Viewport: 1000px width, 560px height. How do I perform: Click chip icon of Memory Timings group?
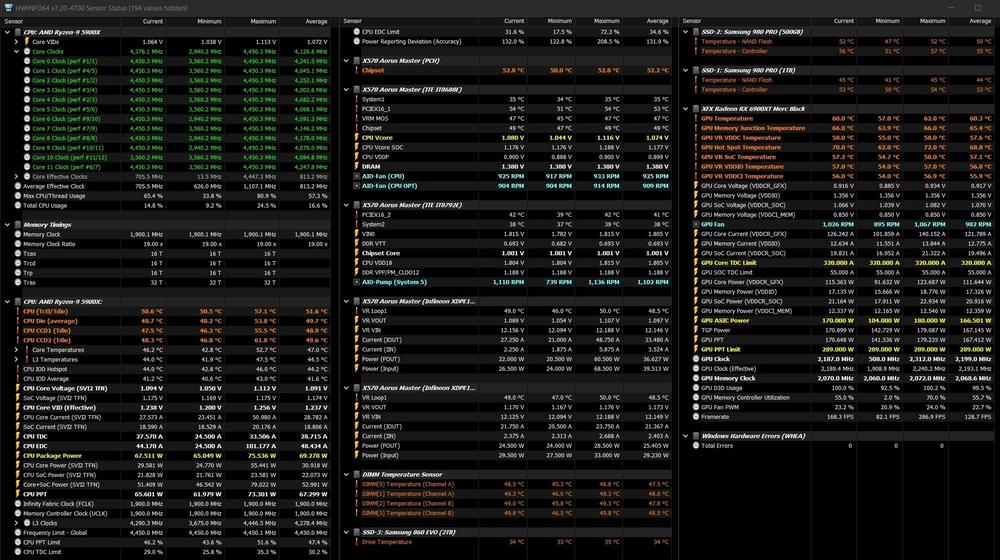[16, 225]
